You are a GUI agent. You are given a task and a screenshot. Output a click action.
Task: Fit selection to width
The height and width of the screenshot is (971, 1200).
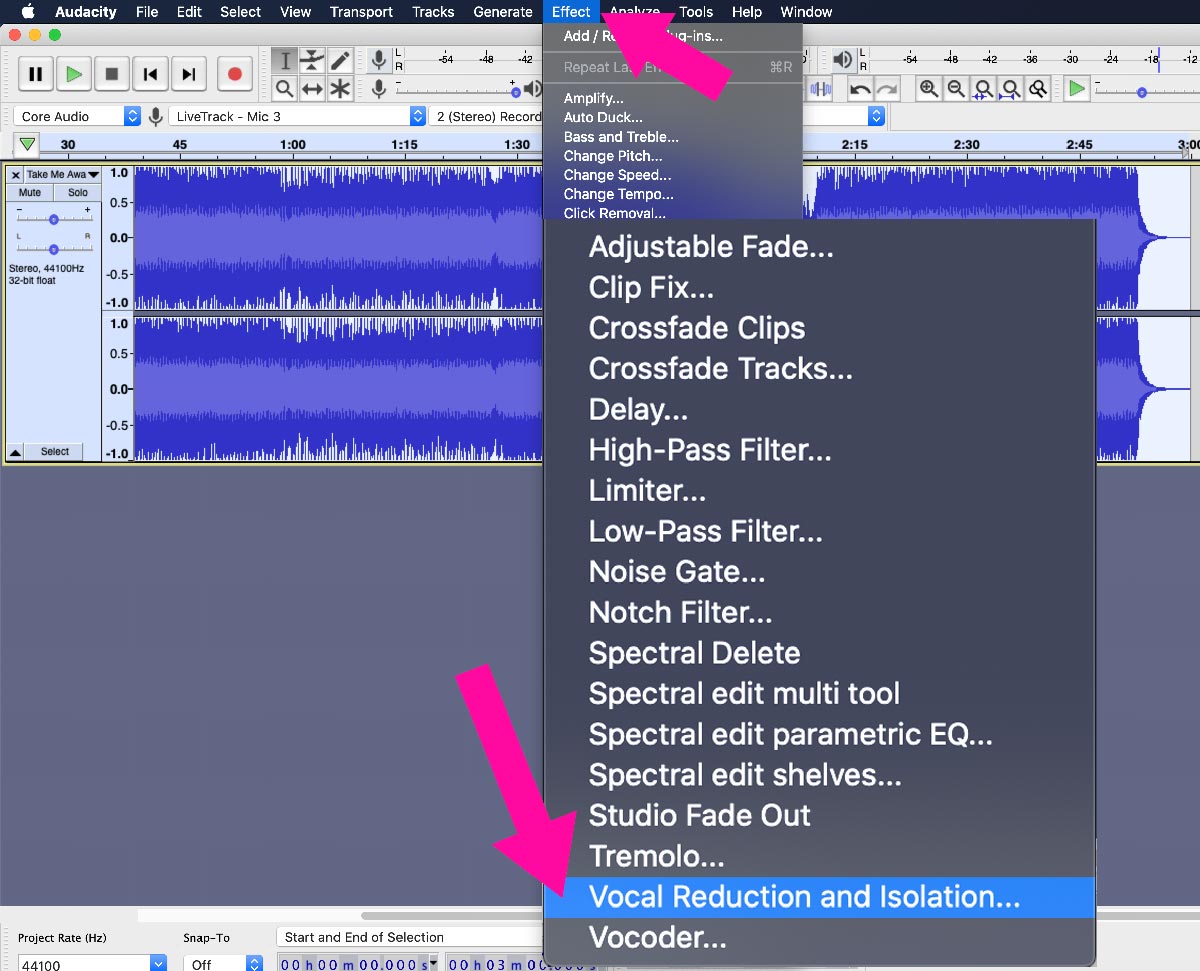(983, 89)
